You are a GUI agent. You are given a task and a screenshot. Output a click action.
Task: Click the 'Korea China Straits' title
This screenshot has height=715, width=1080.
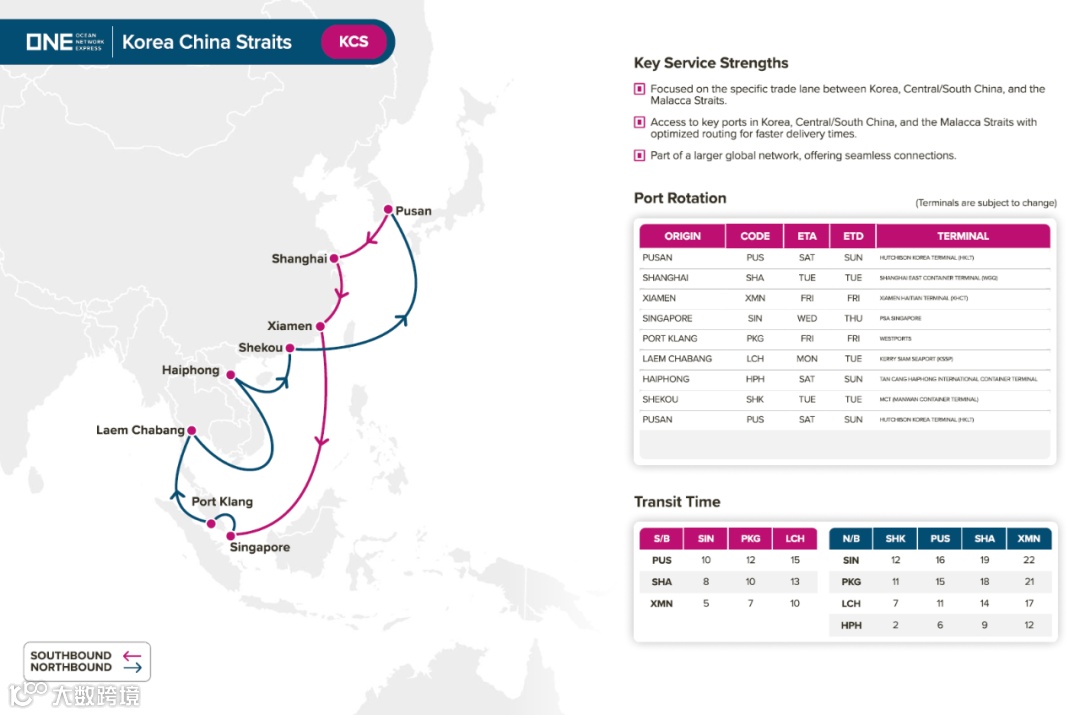click(x=207, y=42)
